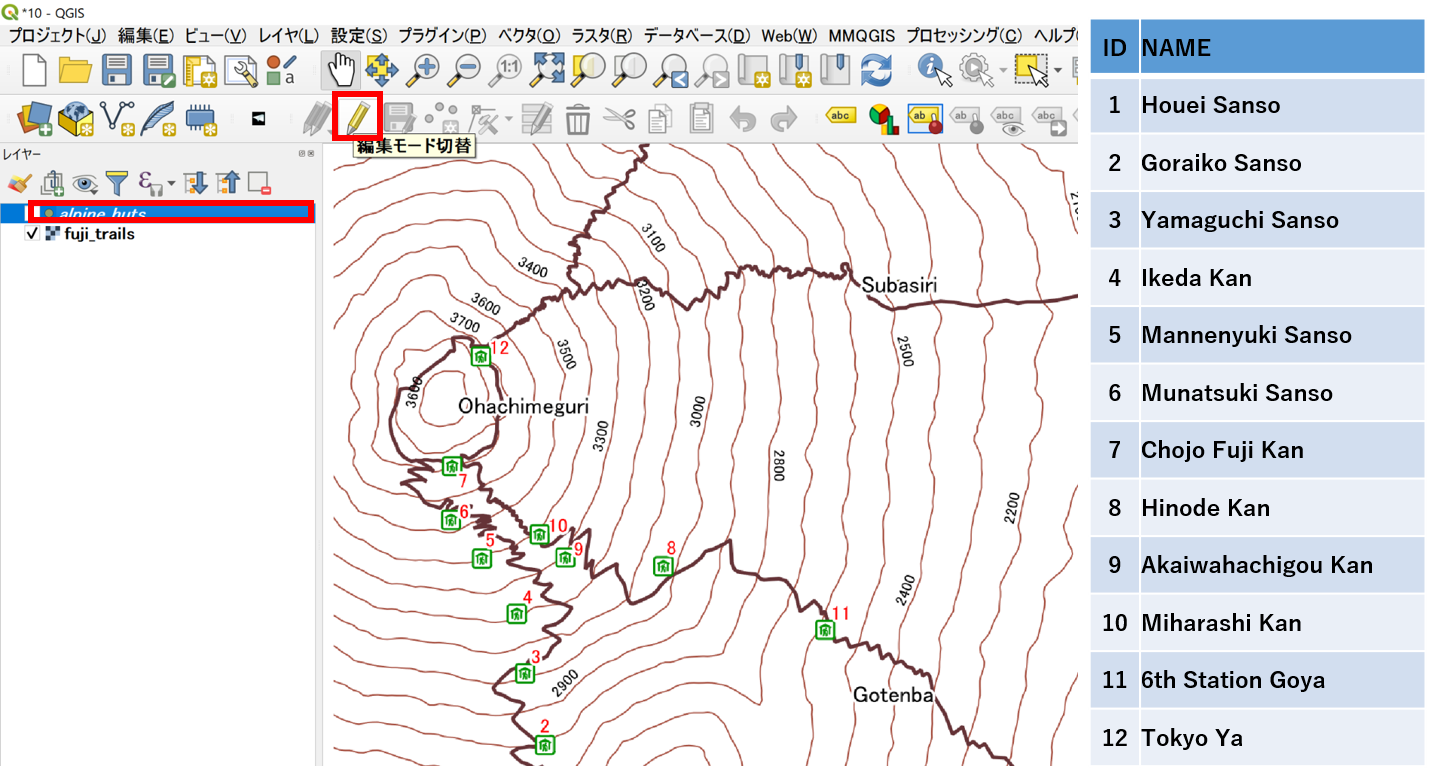Click the Expand All layers icon
This screenshot has height=769, width=1430.
(x=196, y=183)
